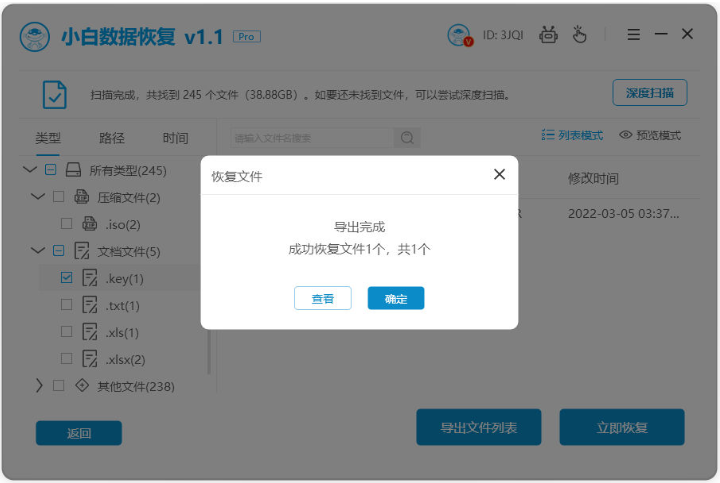Open the robot customer service icon
The width and height of the screenshot is (720, 483).
coord(548,35)
